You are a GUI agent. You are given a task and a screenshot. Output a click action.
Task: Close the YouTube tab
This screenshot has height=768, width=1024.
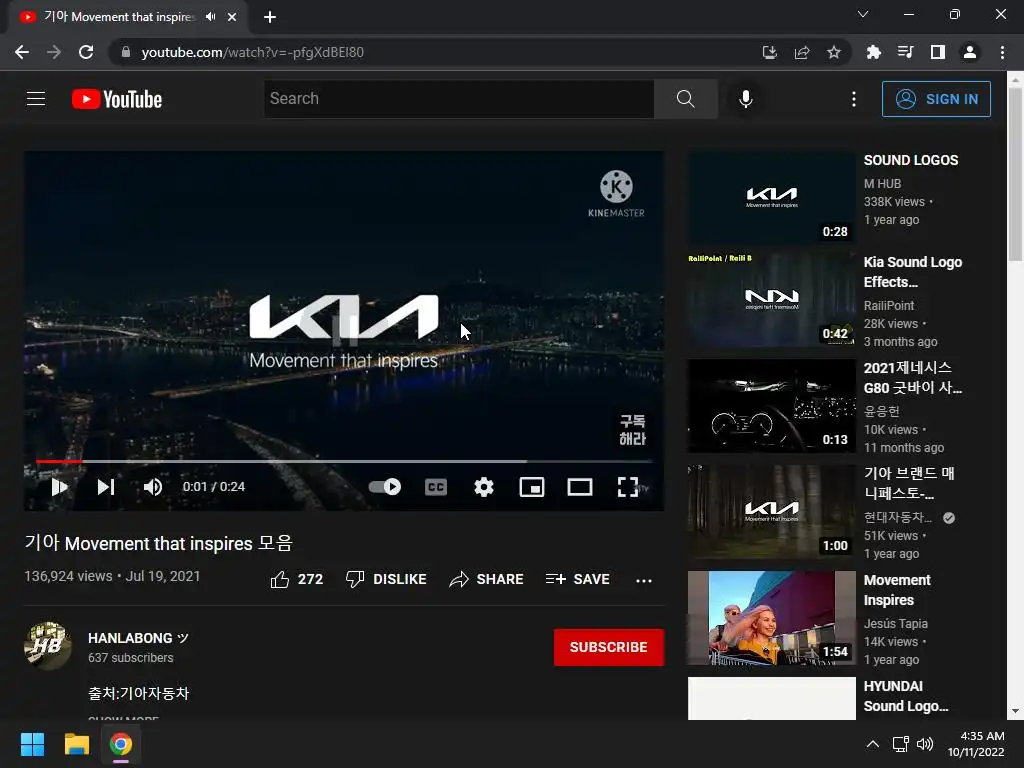point(232,17)
